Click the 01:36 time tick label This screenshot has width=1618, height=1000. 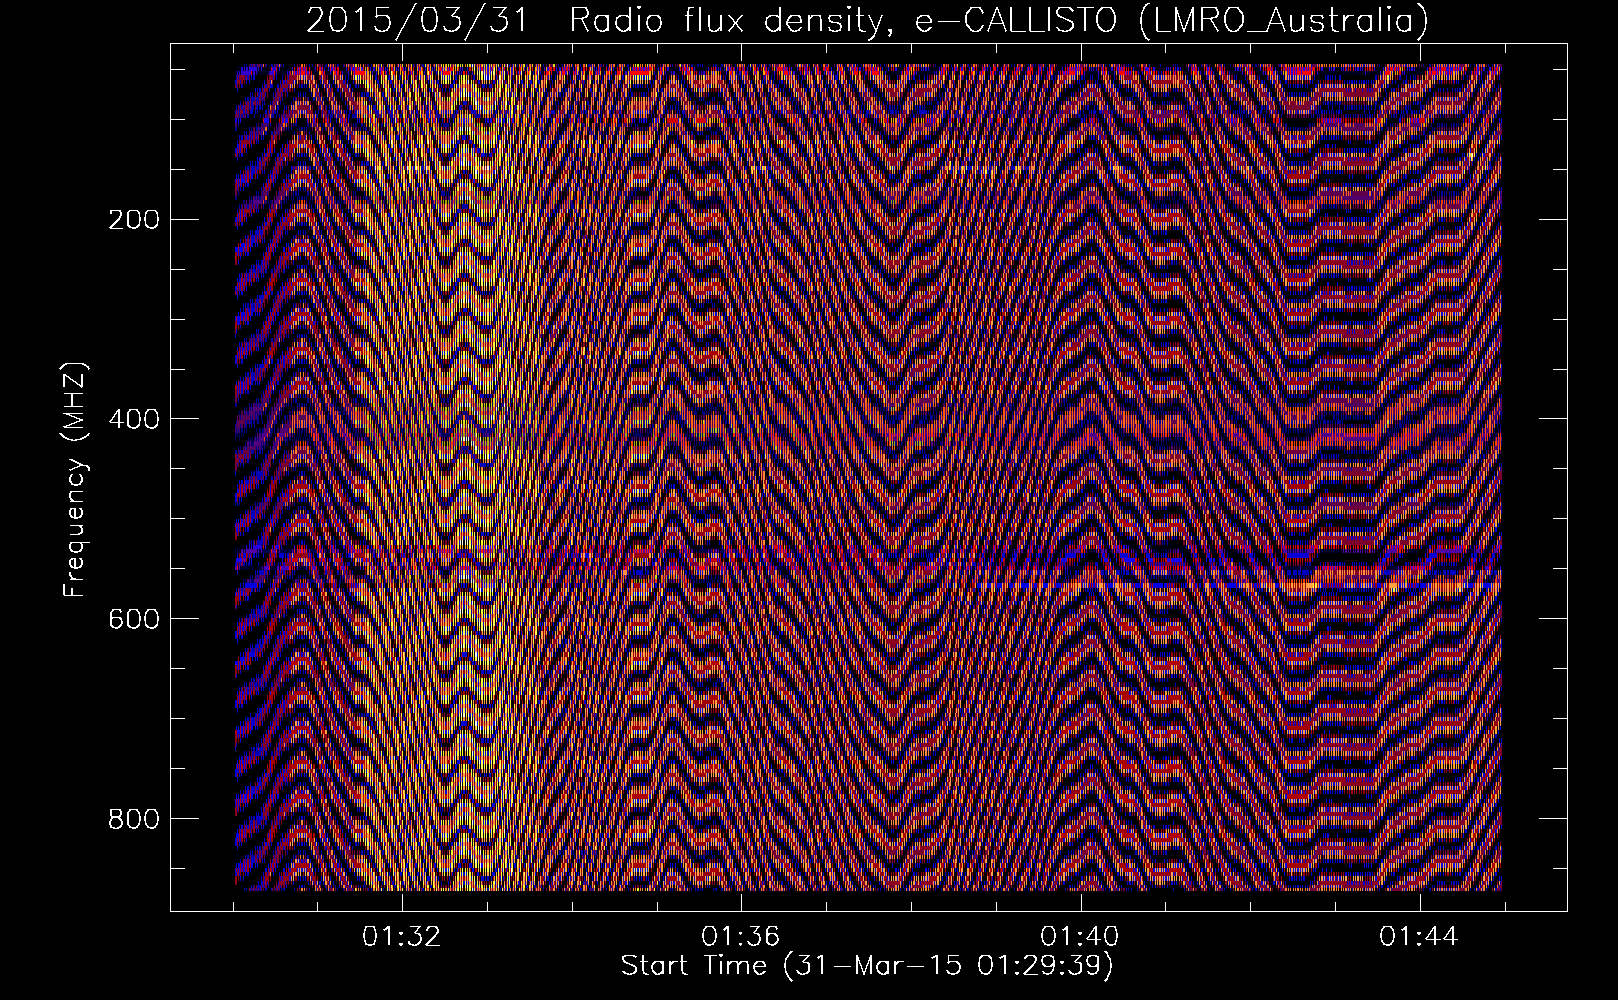click(x=741, y=937)
